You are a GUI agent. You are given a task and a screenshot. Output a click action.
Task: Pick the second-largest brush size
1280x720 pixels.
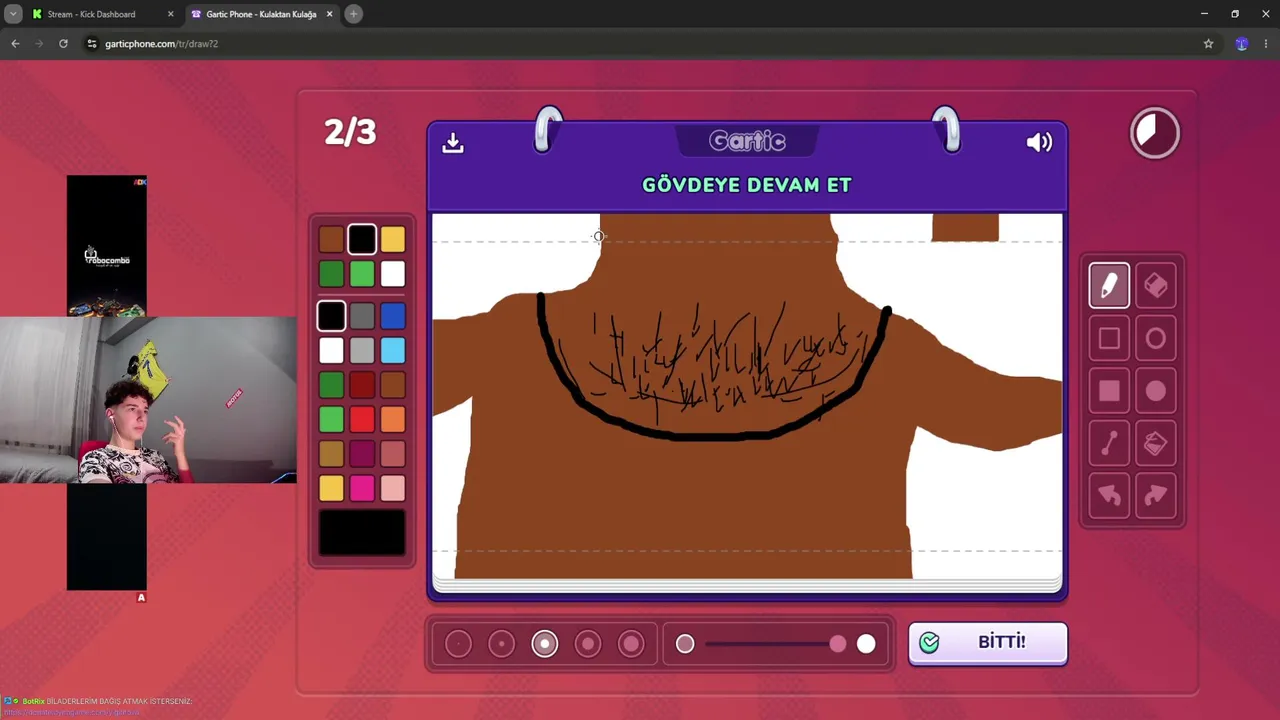(588, 644)
